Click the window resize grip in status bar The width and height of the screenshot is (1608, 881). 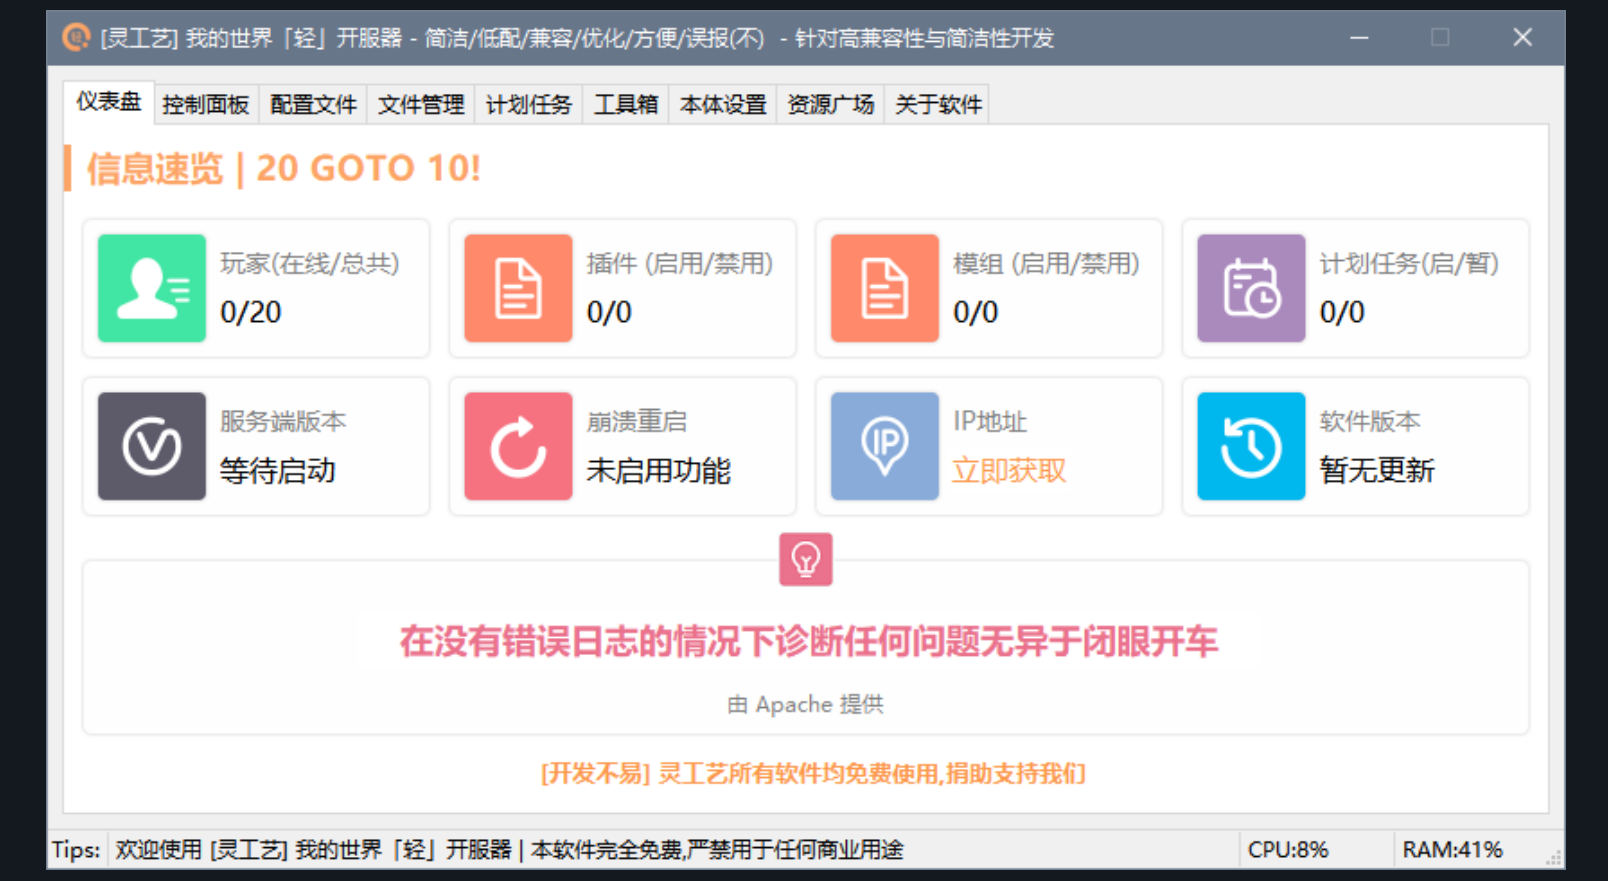(x=1554, y=858)
